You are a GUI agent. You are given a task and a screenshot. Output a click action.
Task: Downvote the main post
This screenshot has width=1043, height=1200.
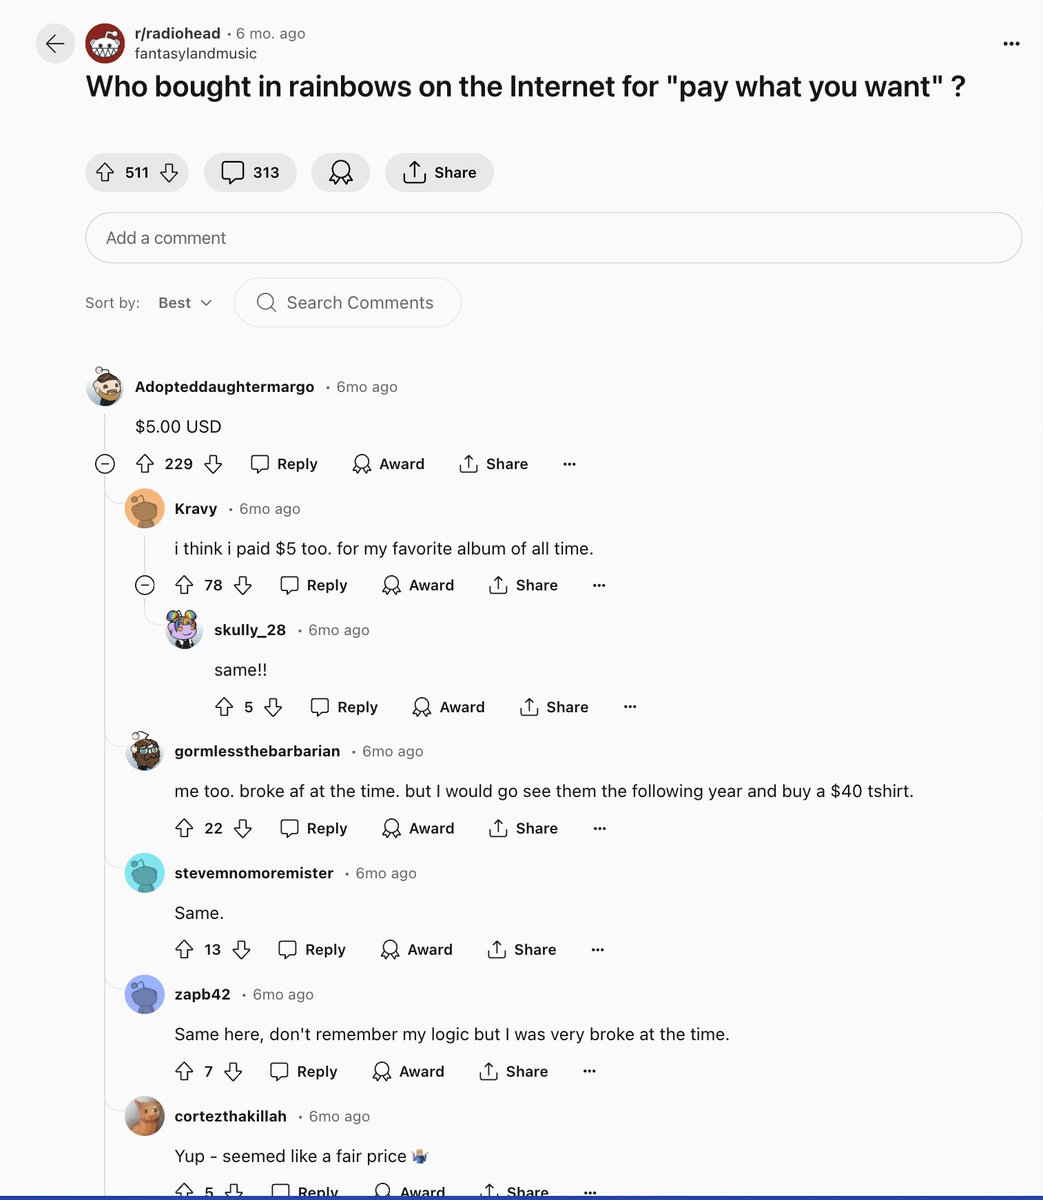coord(169,172)
